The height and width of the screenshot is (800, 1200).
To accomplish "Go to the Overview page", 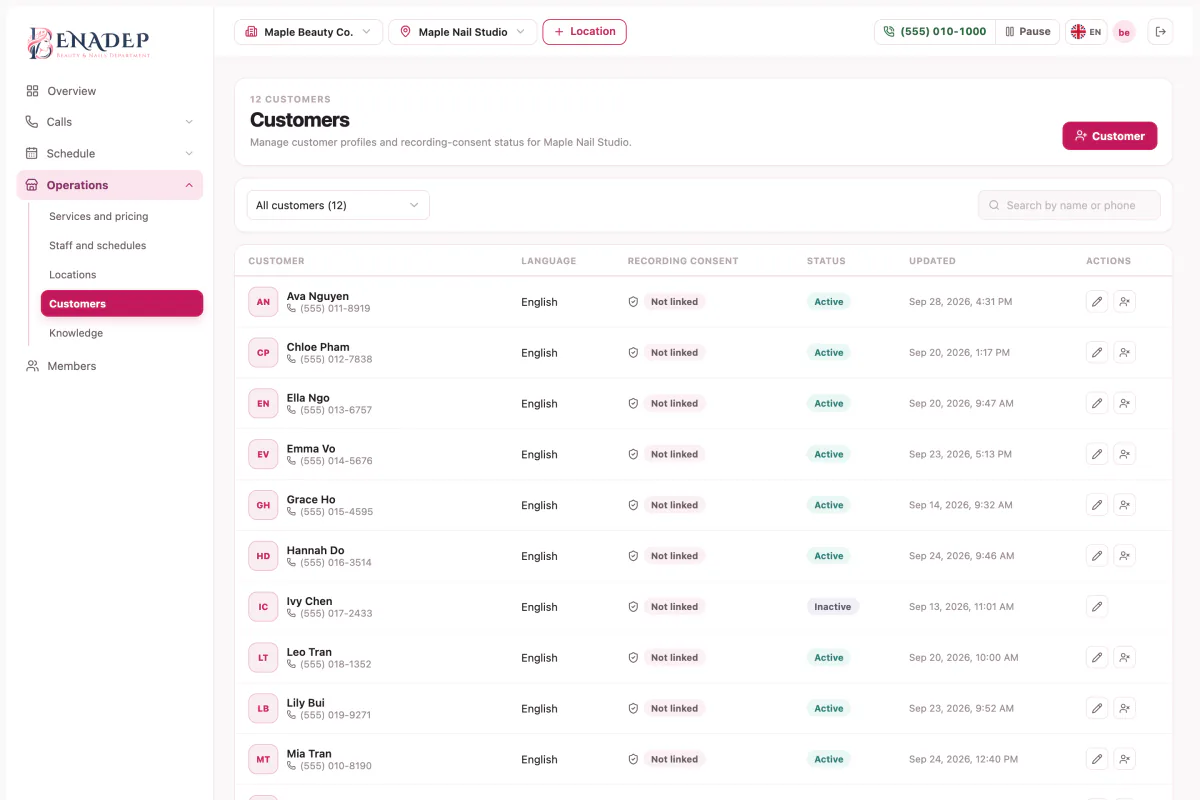I will (x=110, y=91).
